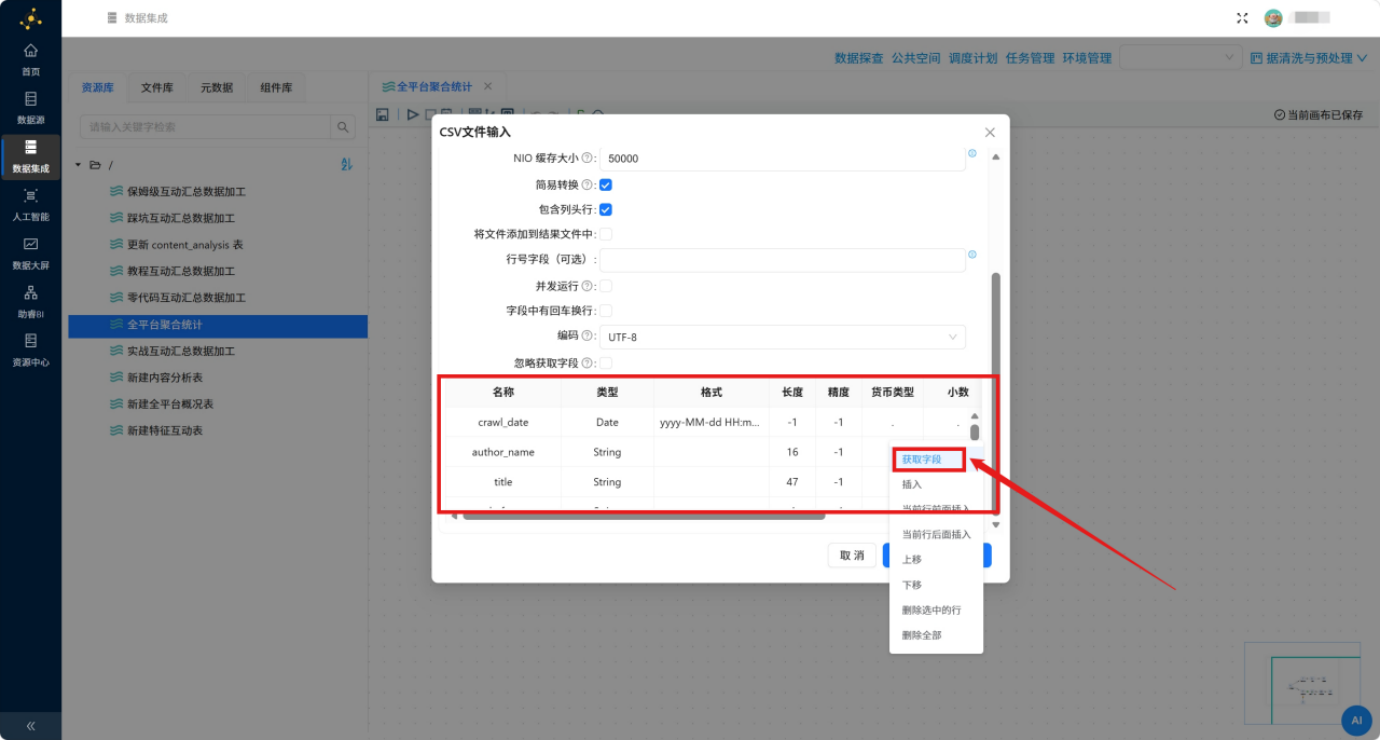1380x740 pixels.
Task: Click help icon next to 编码
Action: point(588,336)
